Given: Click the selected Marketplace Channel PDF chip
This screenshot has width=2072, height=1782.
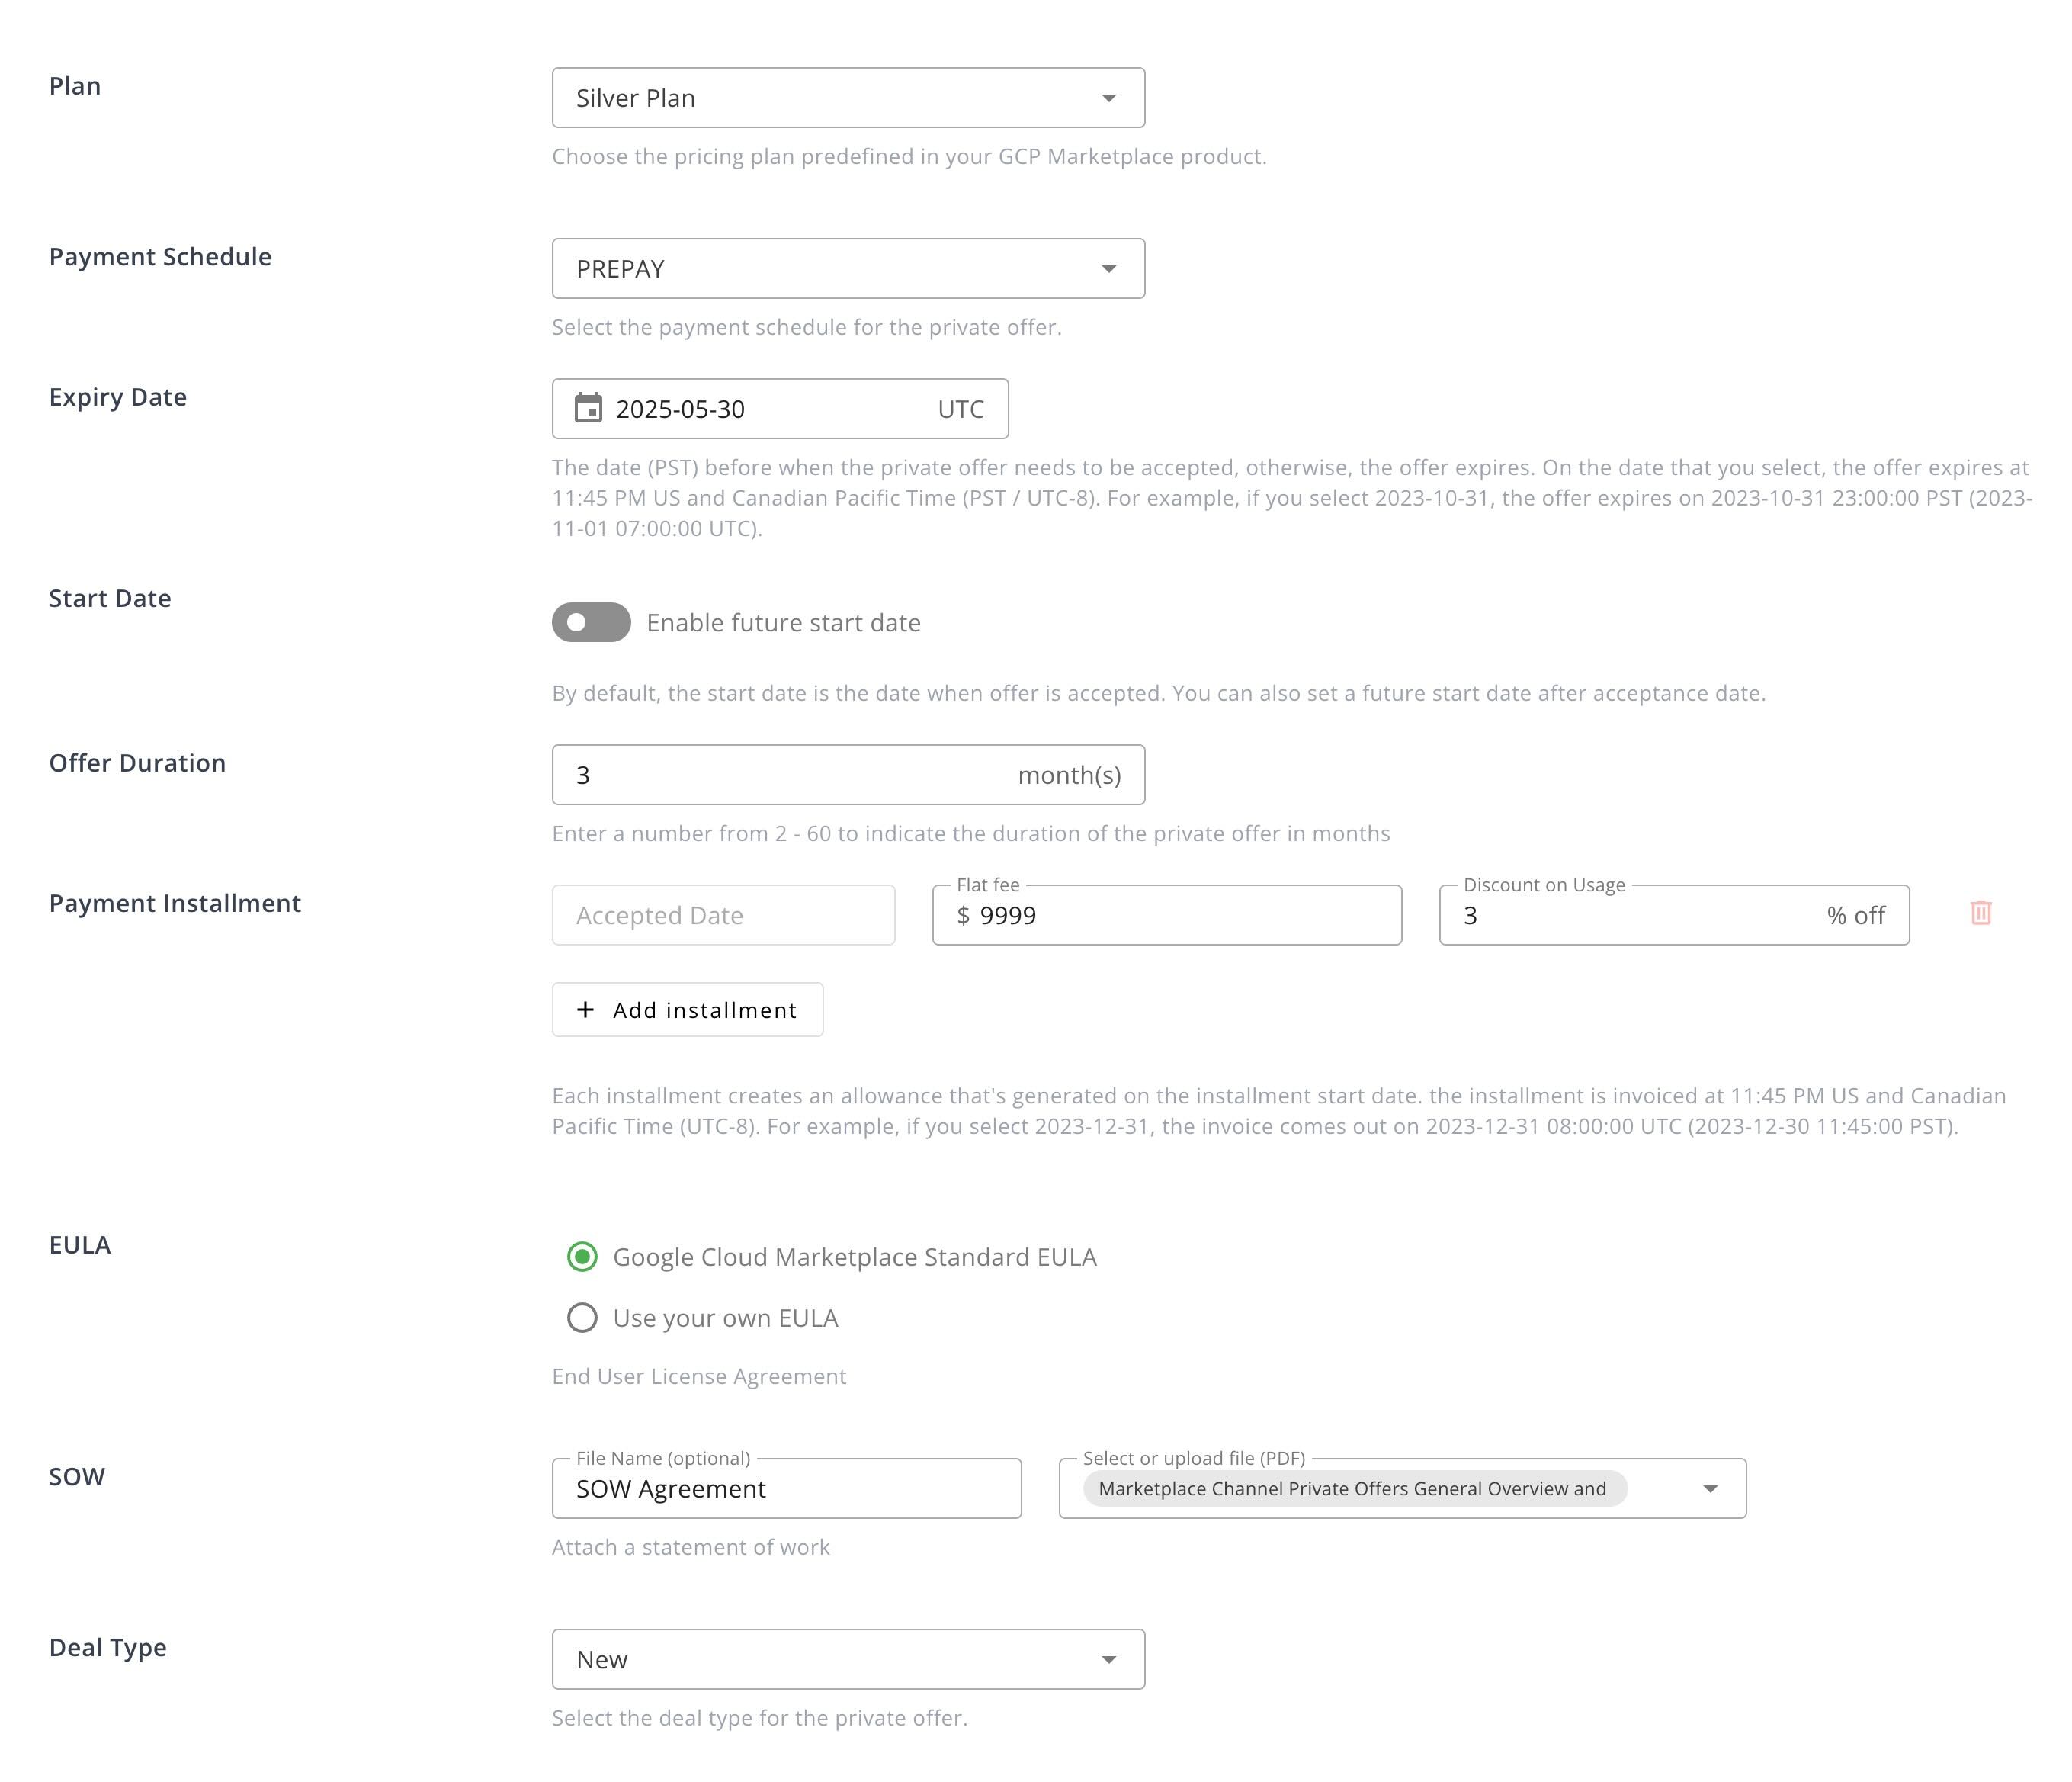Looking at the screenshot, I should click(x=1352, y=1489).
